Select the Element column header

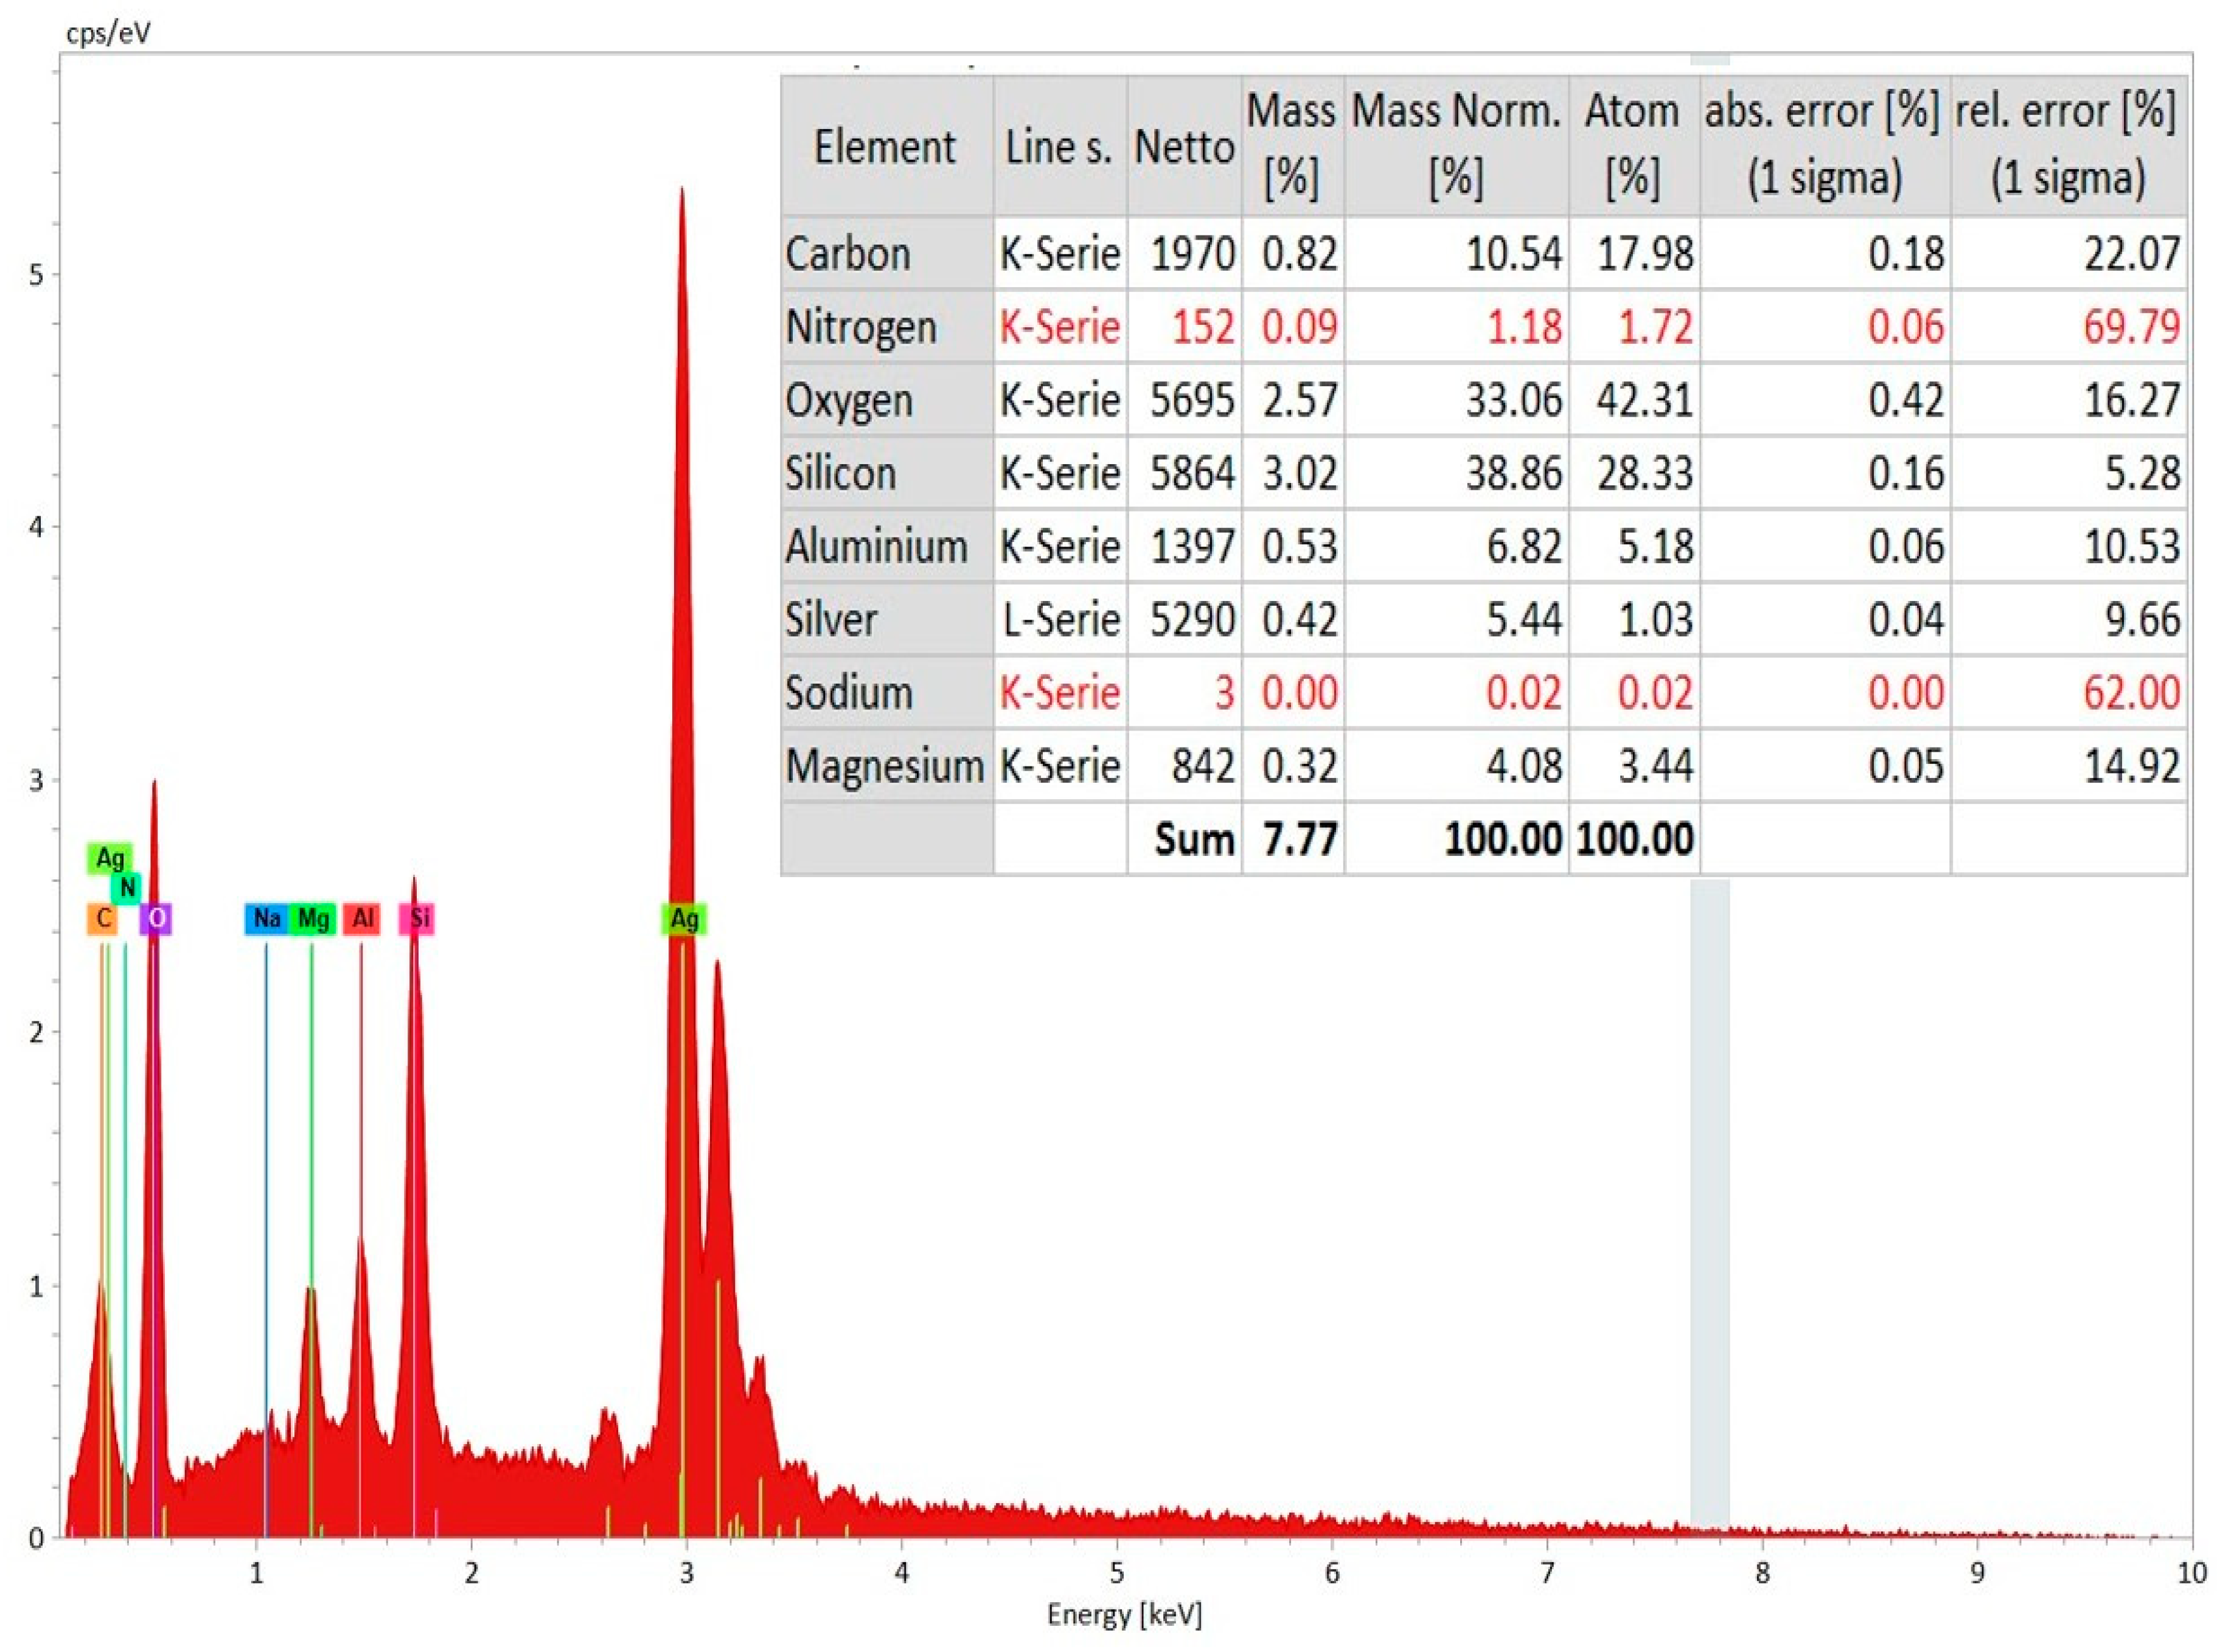pos(885,147)
